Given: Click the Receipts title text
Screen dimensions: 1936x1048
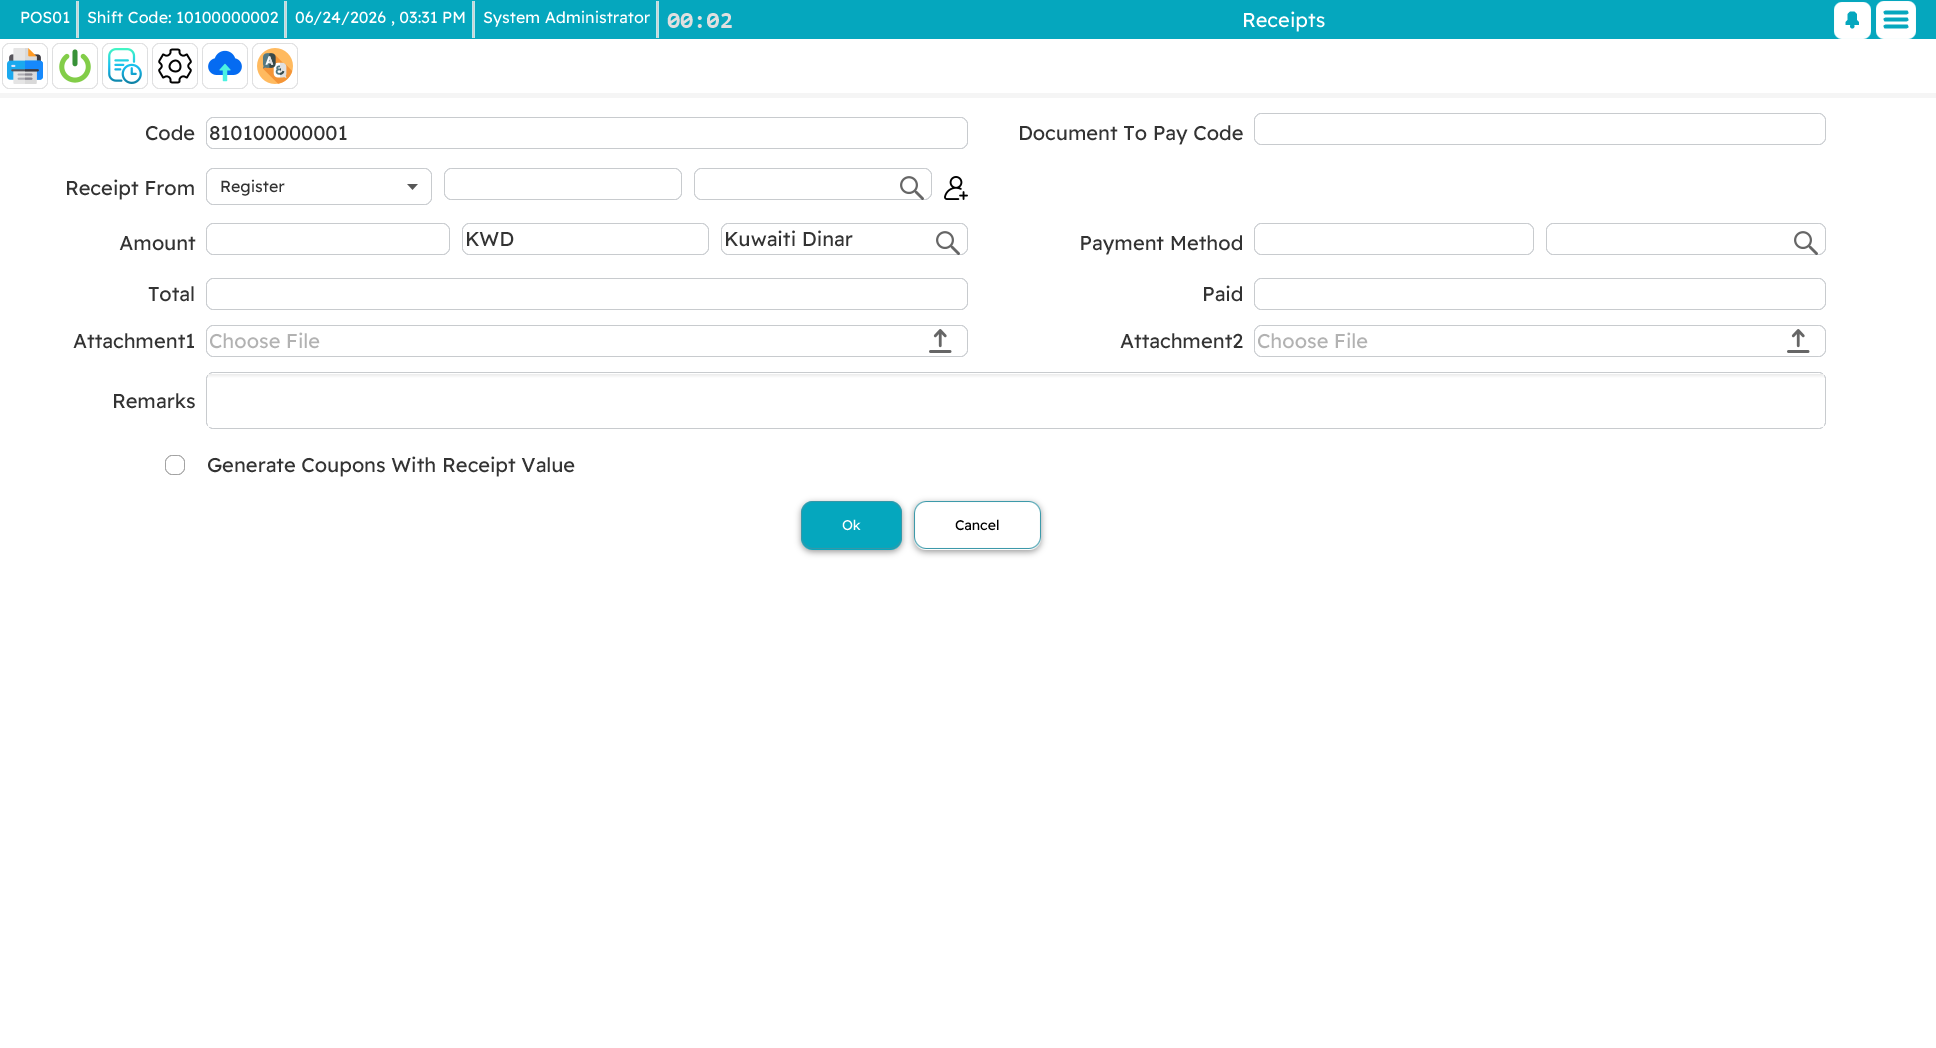Looking at the screenshot, I should coord(1283,20).
